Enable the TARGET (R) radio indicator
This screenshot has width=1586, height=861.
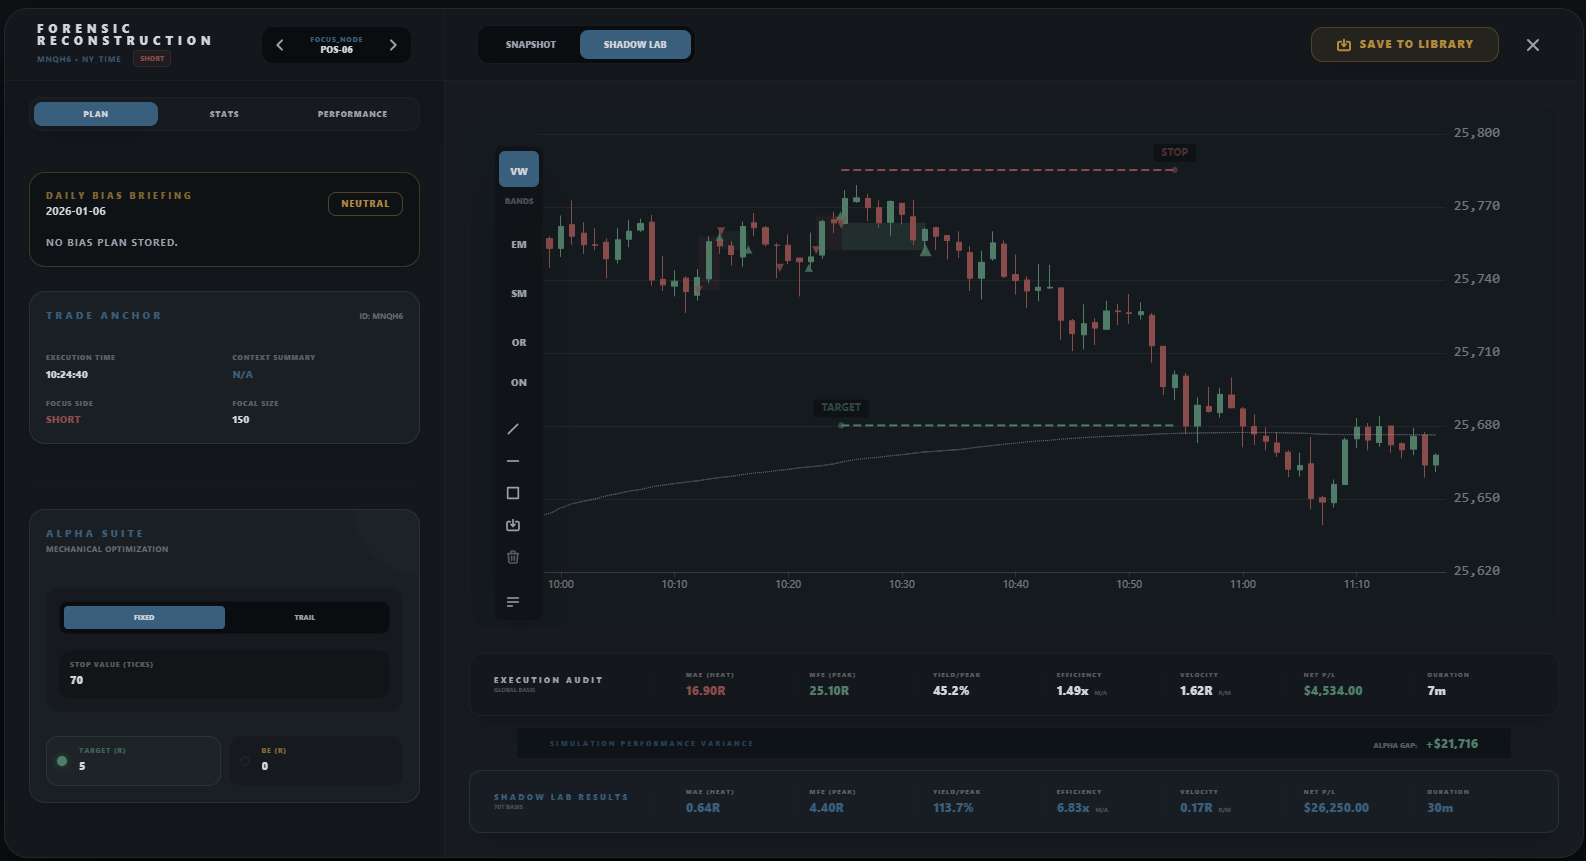[x=62, y=761]
